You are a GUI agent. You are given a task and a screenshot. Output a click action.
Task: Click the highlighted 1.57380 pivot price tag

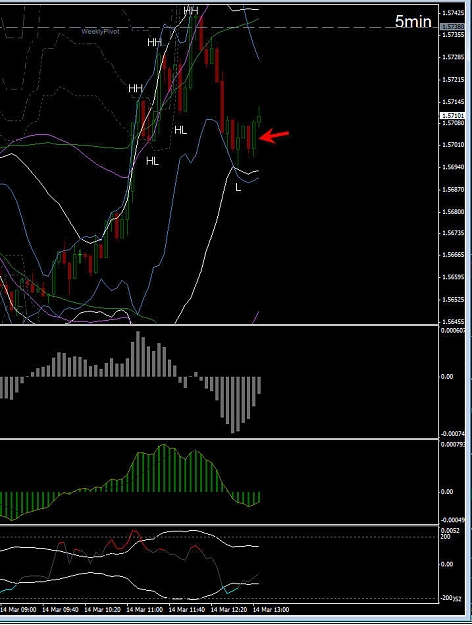453,26
